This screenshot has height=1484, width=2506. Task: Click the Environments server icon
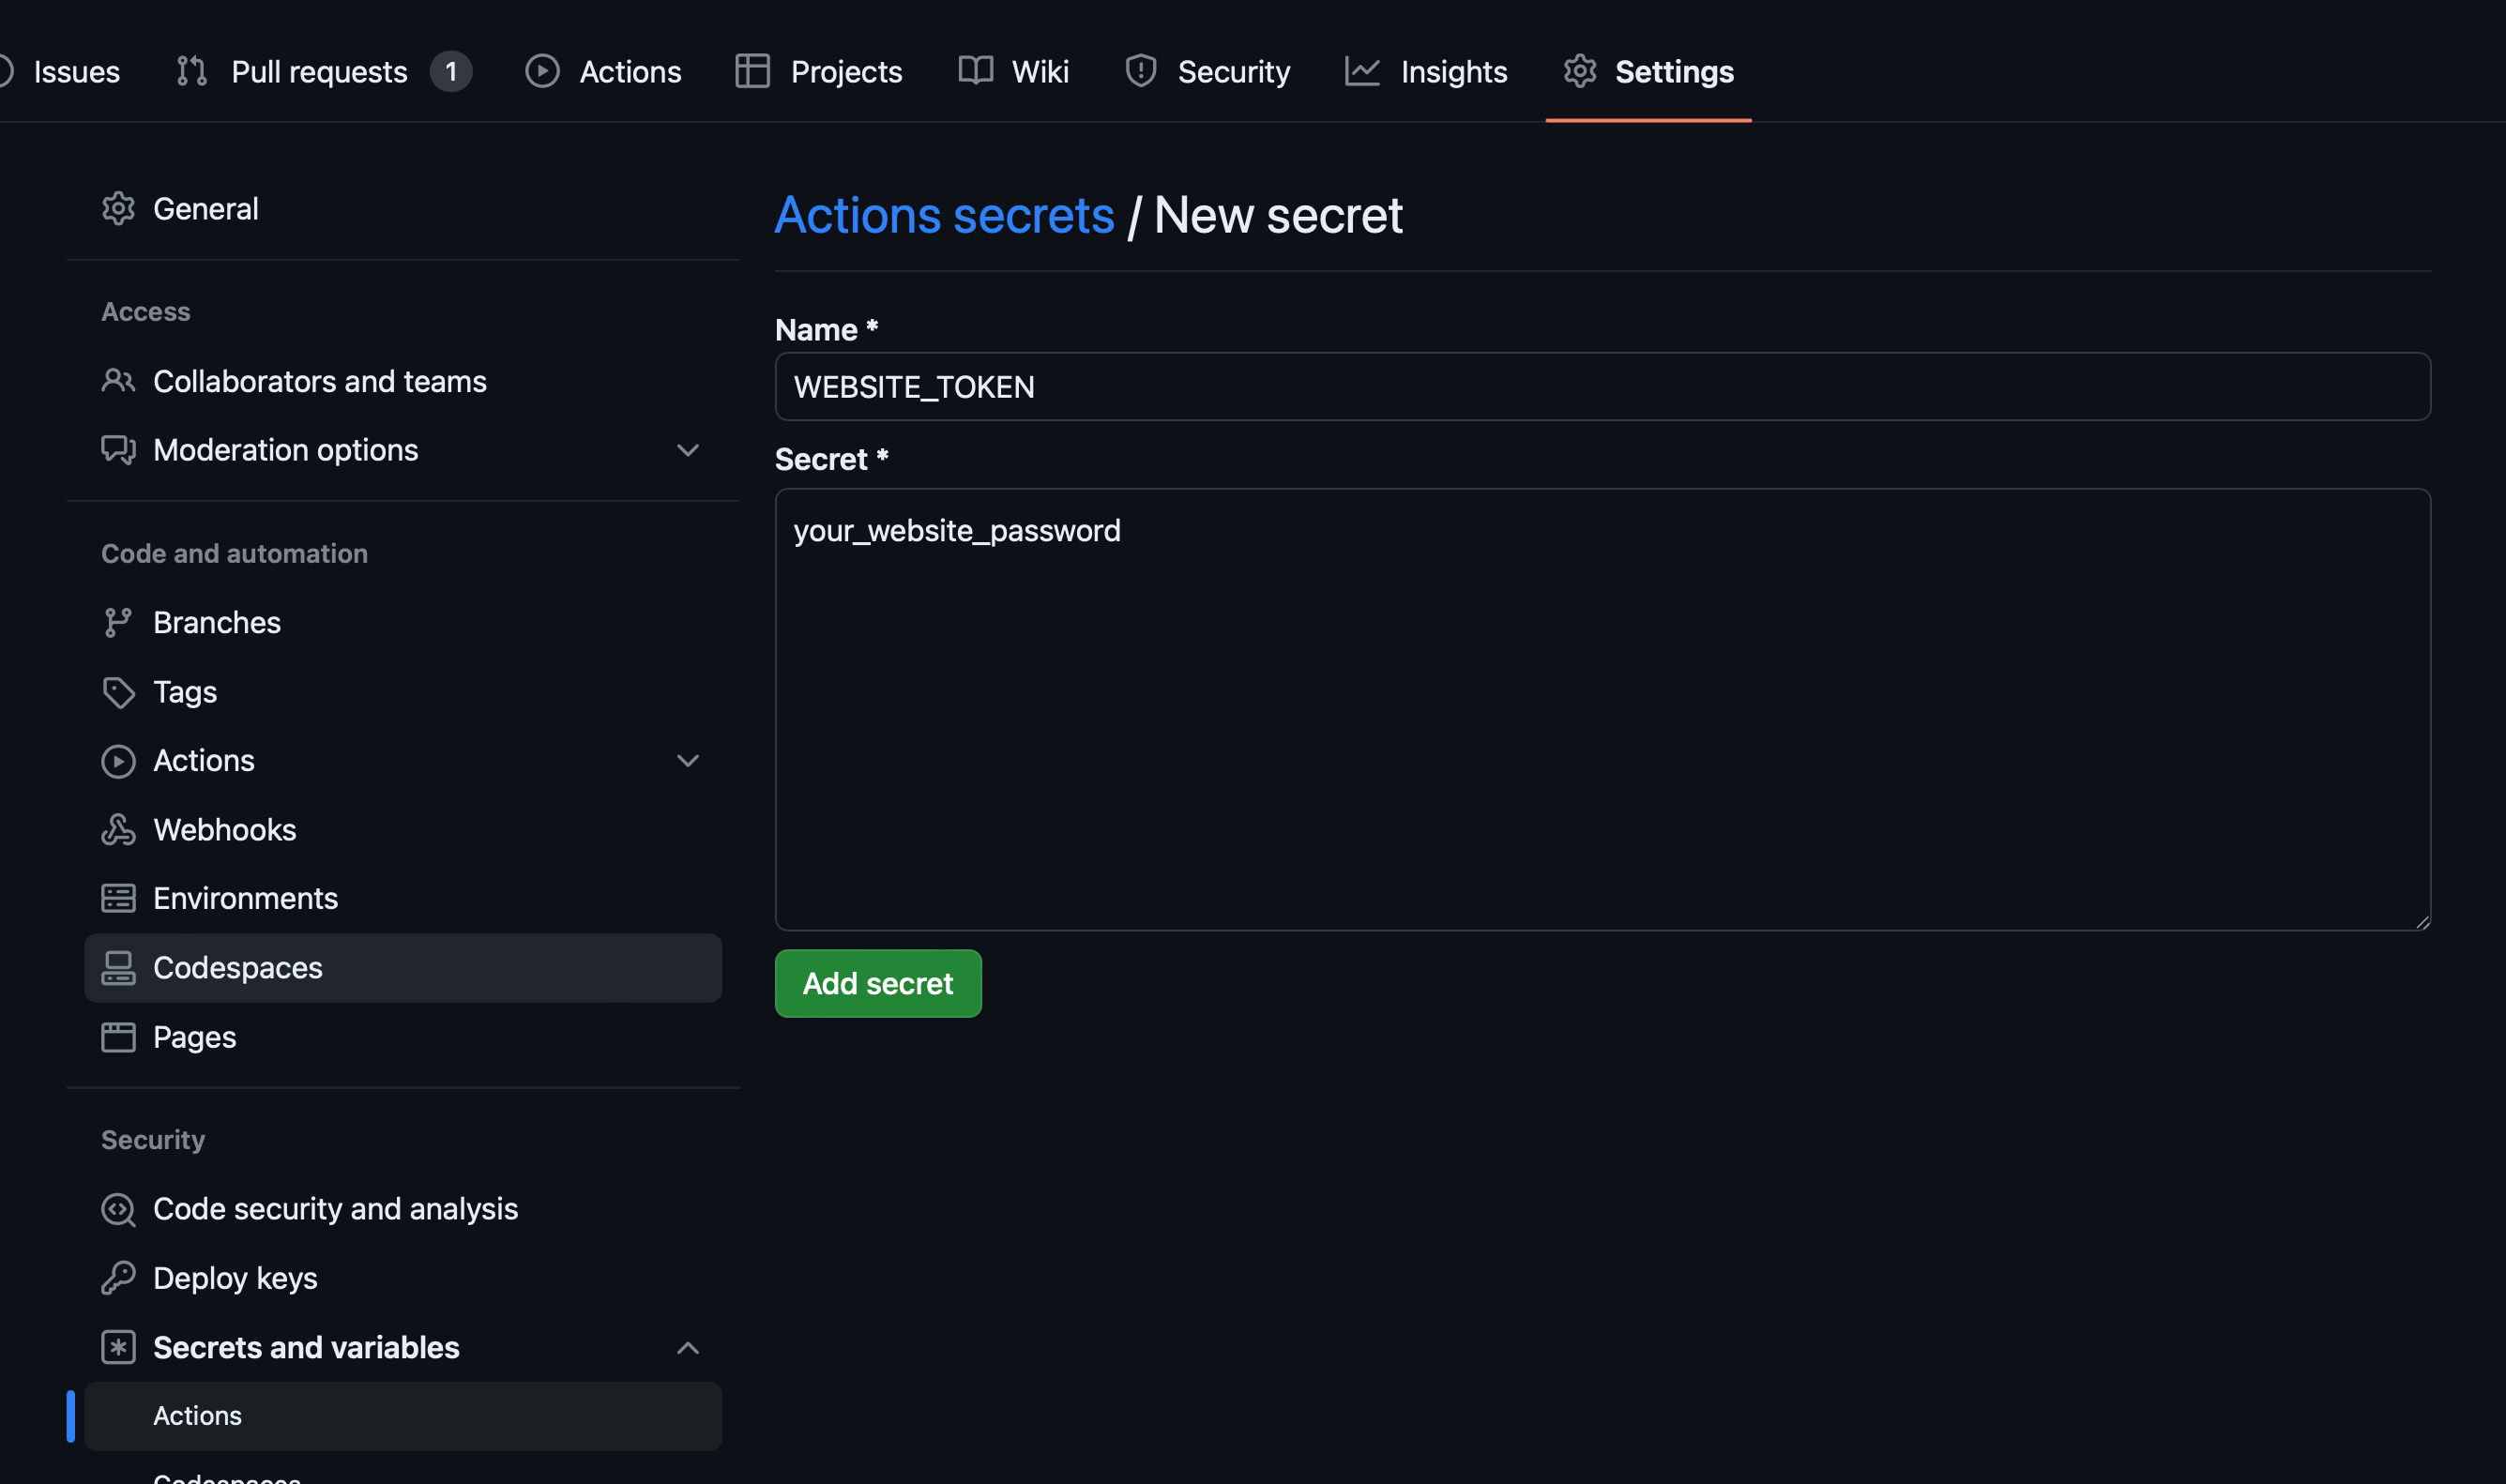click(118, 899)
